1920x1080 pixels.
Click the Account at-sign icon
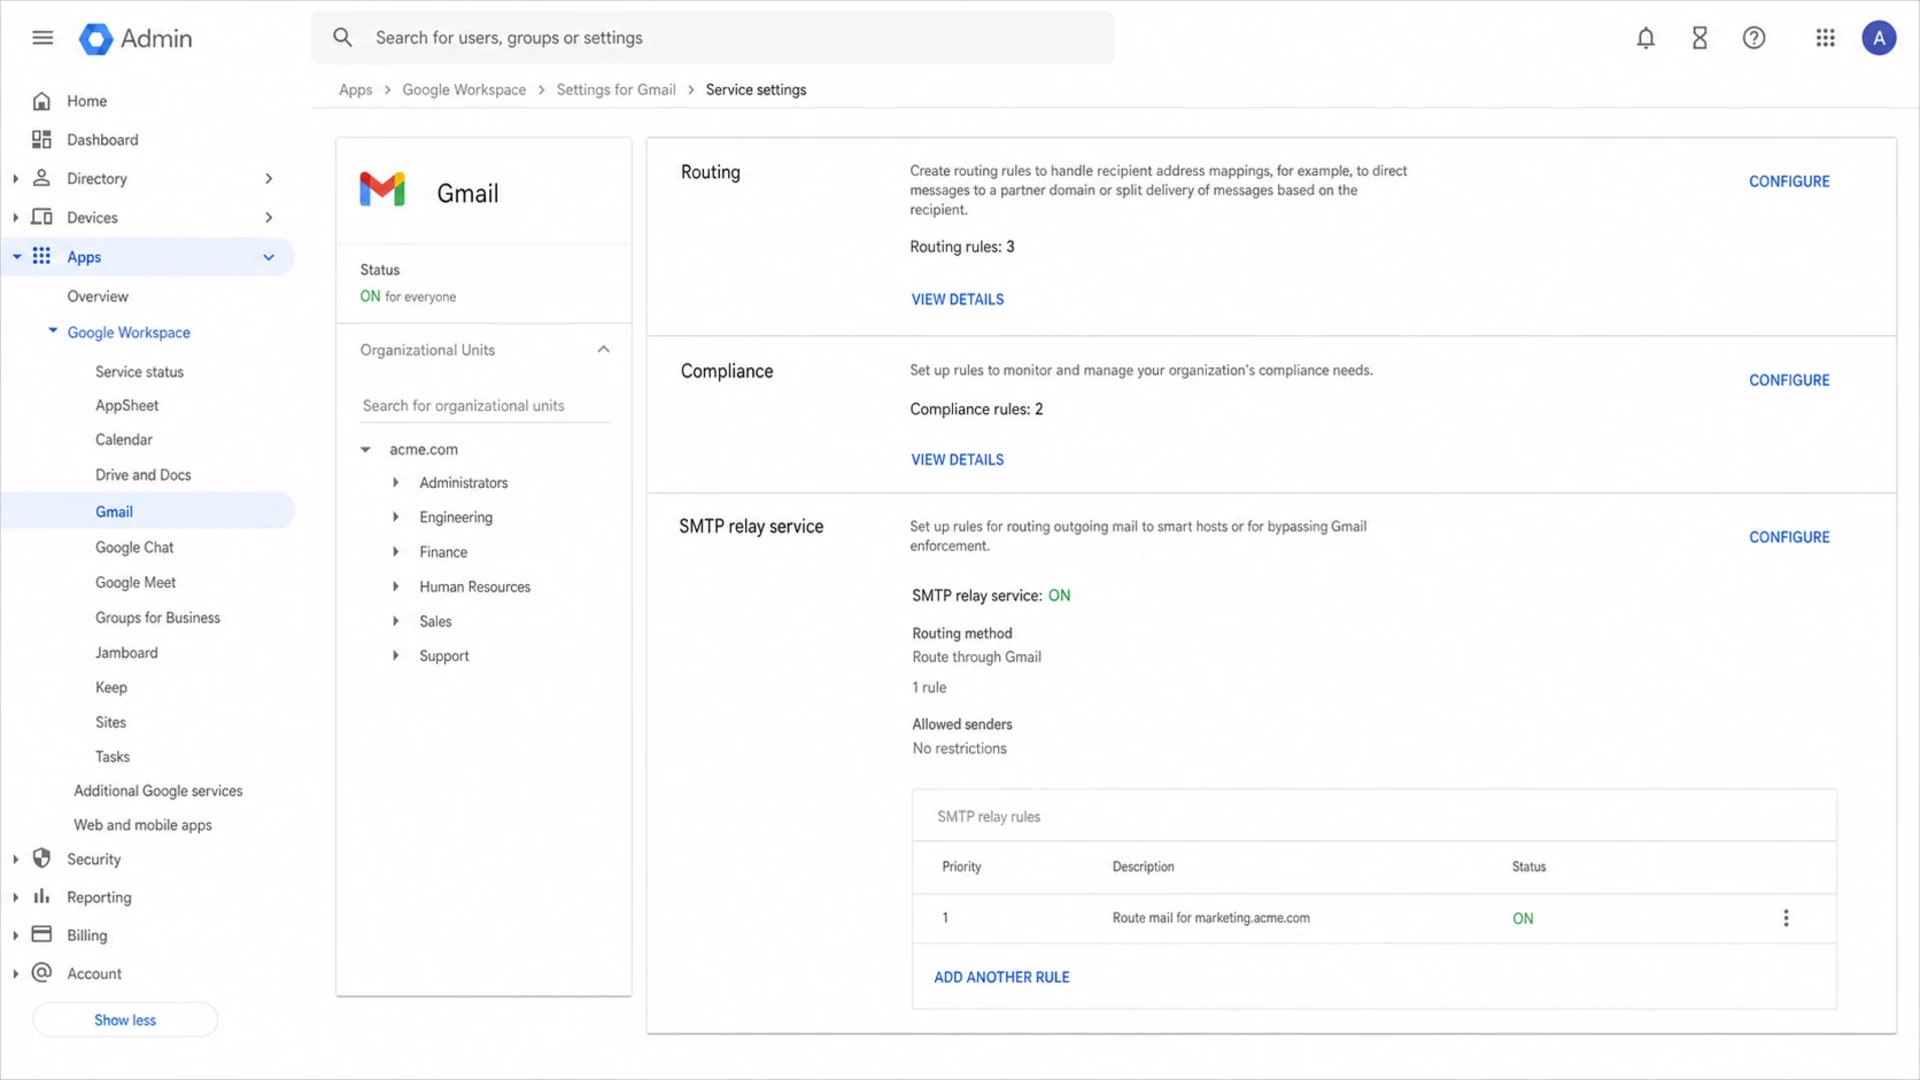[x=42, y=972]
